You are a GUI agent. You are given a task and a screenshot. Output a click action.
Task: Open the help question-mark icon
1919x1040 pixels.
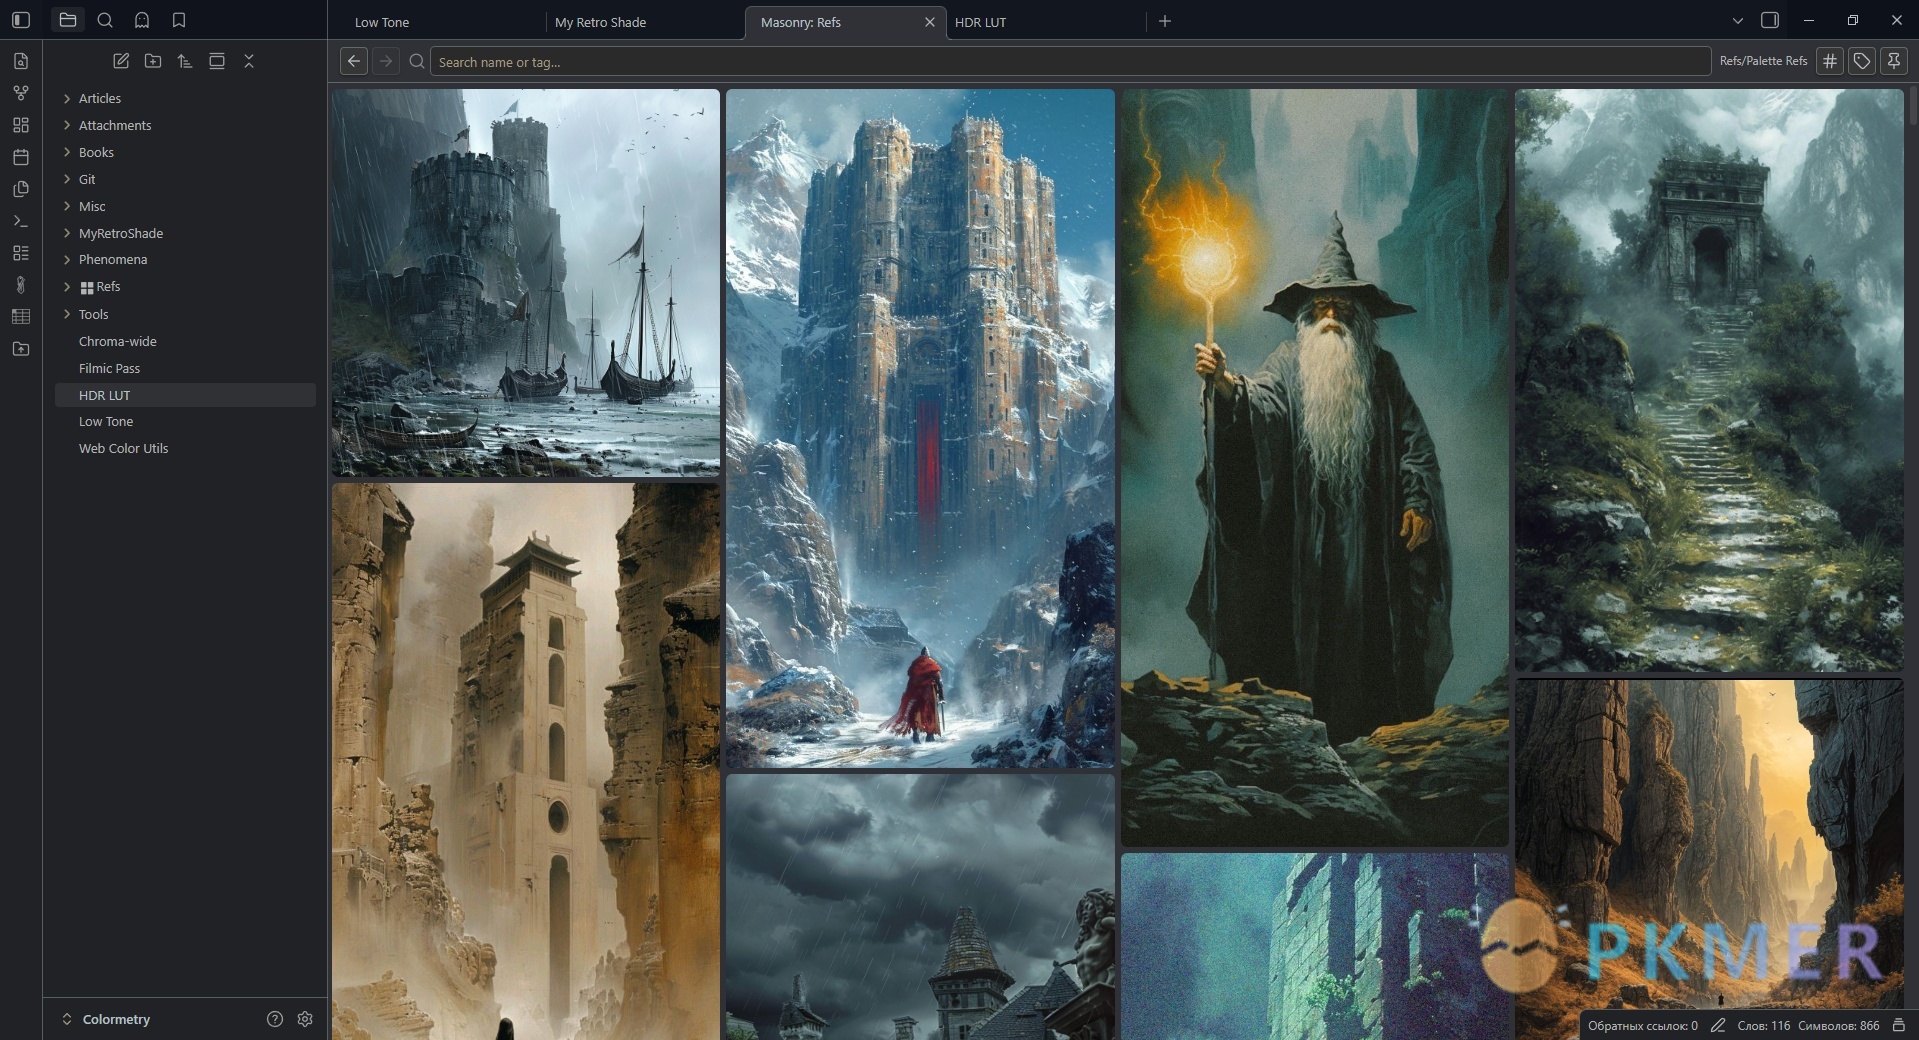pyautogui.click(x=275, y=1019)
